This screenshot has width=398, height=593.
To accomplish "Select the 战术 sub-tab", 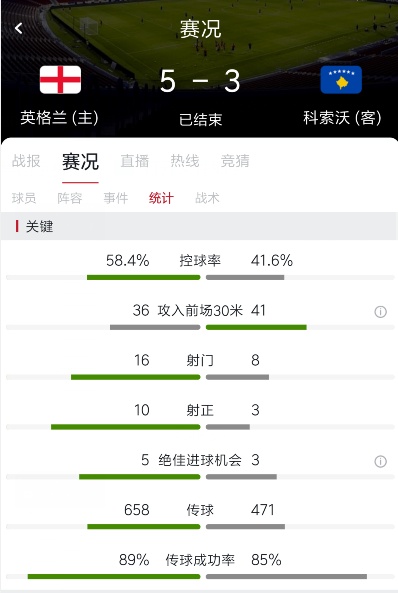I will pyautogui.click(x=207, y=198).
